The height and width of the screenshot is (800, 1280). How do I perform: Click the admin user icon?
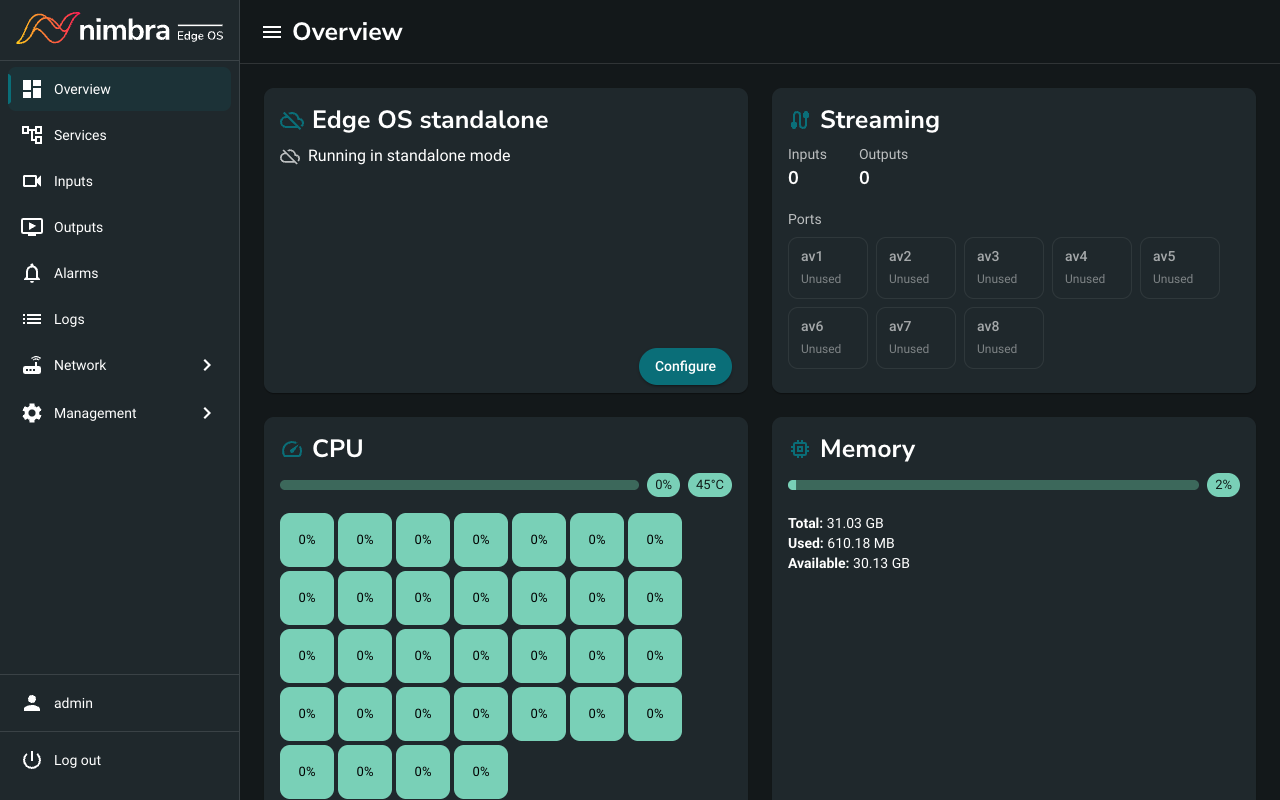click(32, 703)
